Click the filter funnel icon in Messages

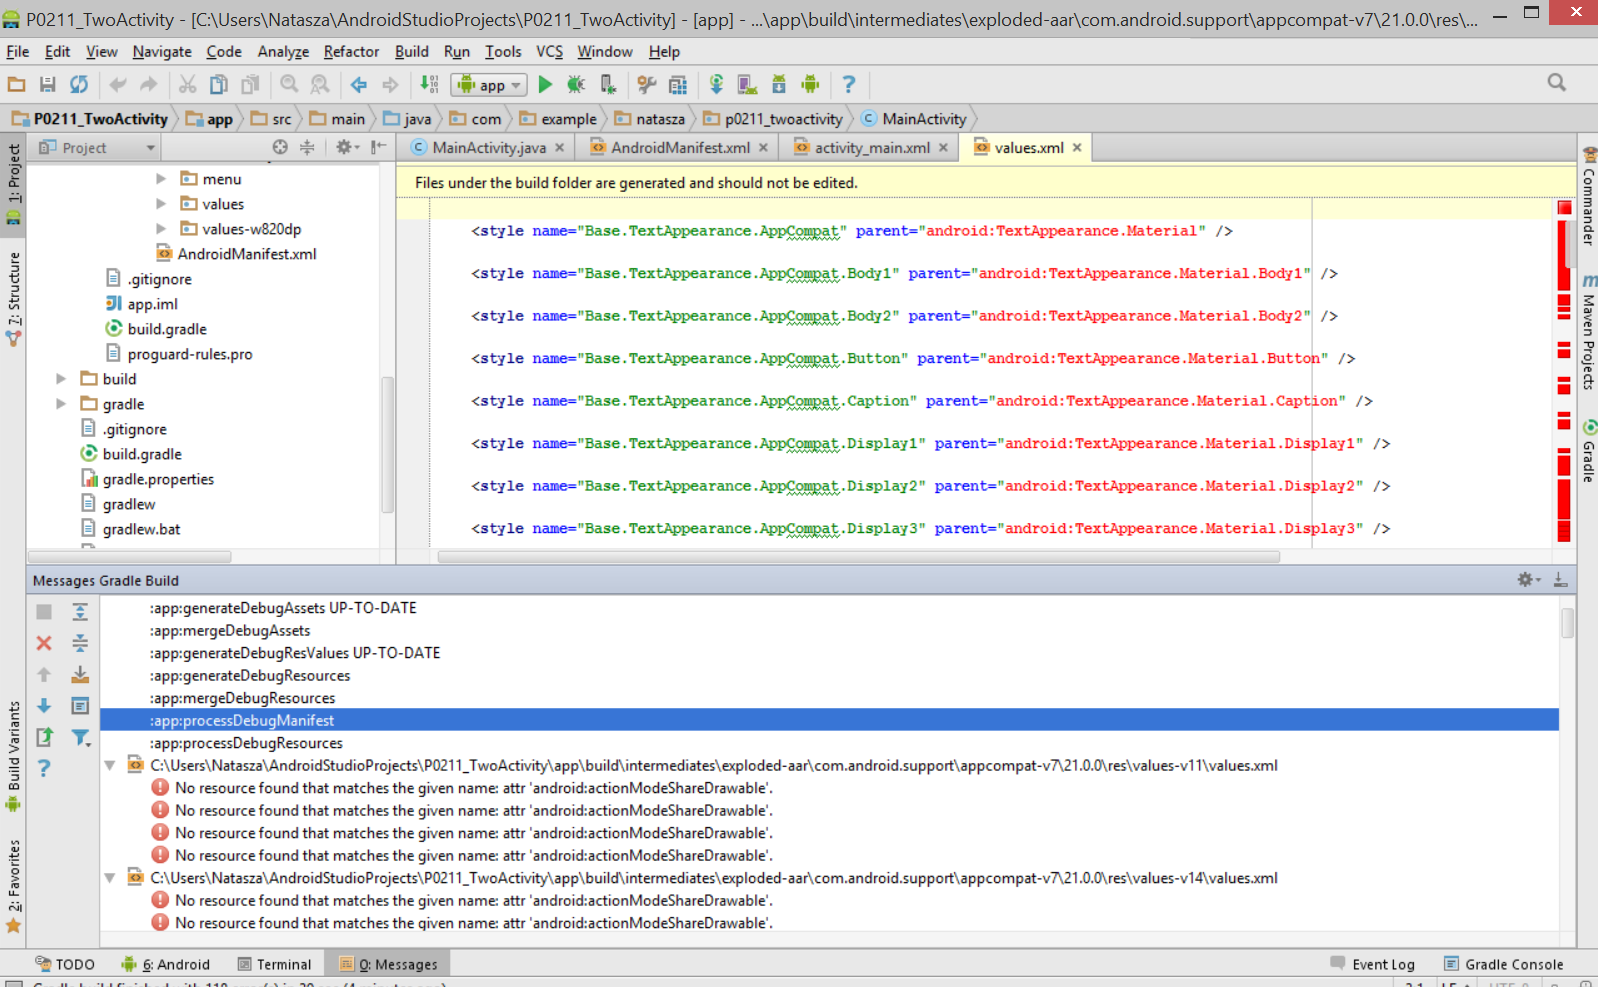81,738
